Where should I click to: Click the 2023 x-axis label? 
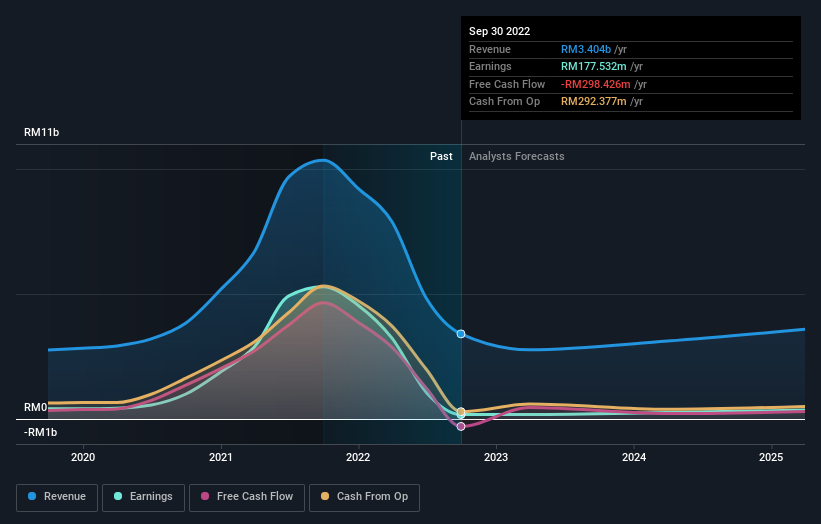(496, 457)
